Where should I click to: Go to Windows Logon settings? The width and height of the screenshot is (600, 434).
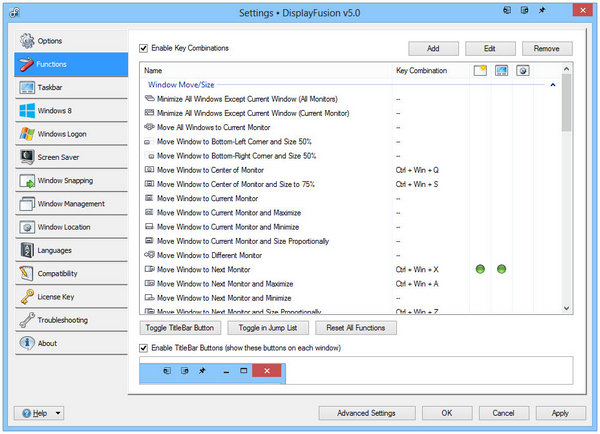(71, 134)
